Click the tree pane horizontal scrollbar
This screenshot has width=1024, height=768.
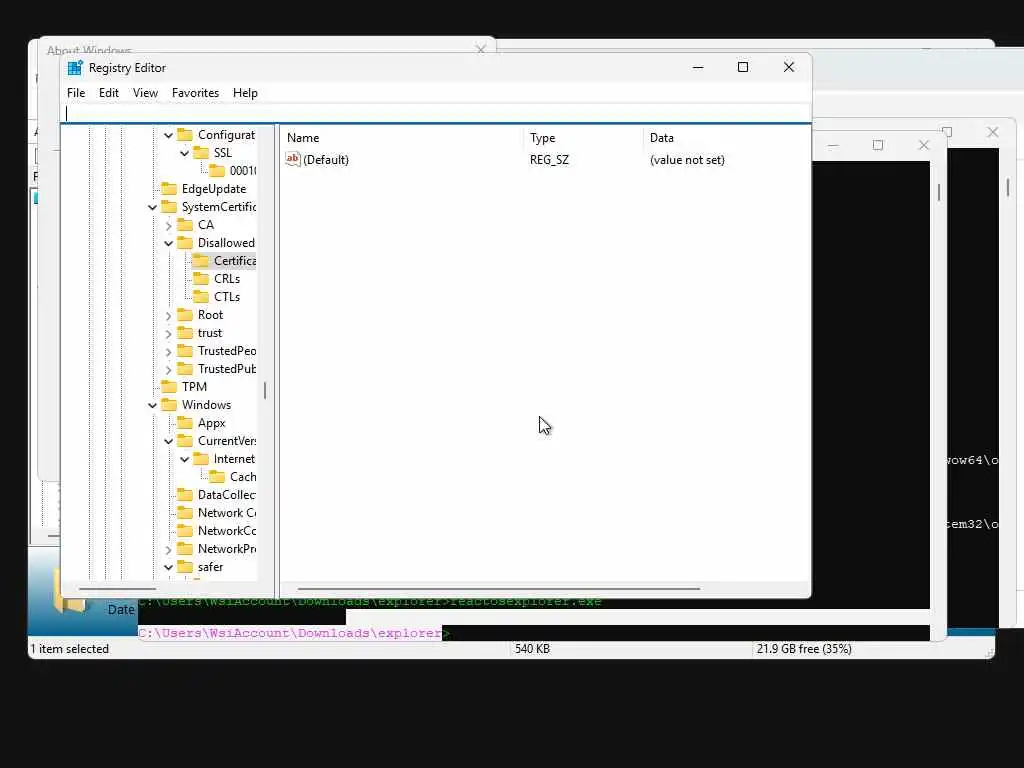point(118,589)
